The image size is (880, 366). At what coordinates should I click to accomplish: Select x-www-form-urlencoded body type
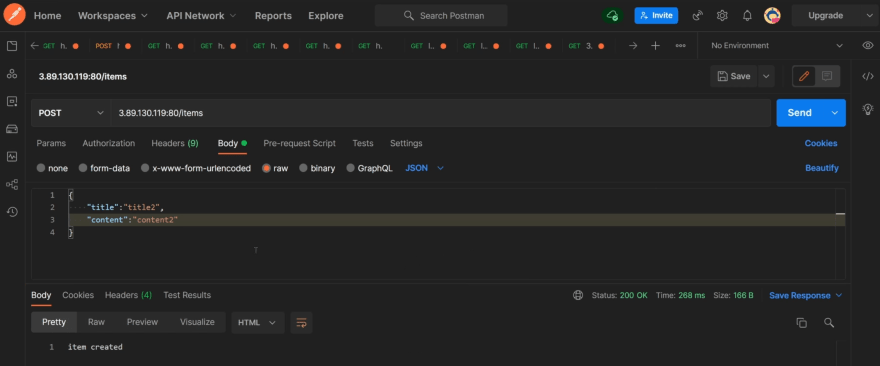click(x=145, y=168)
